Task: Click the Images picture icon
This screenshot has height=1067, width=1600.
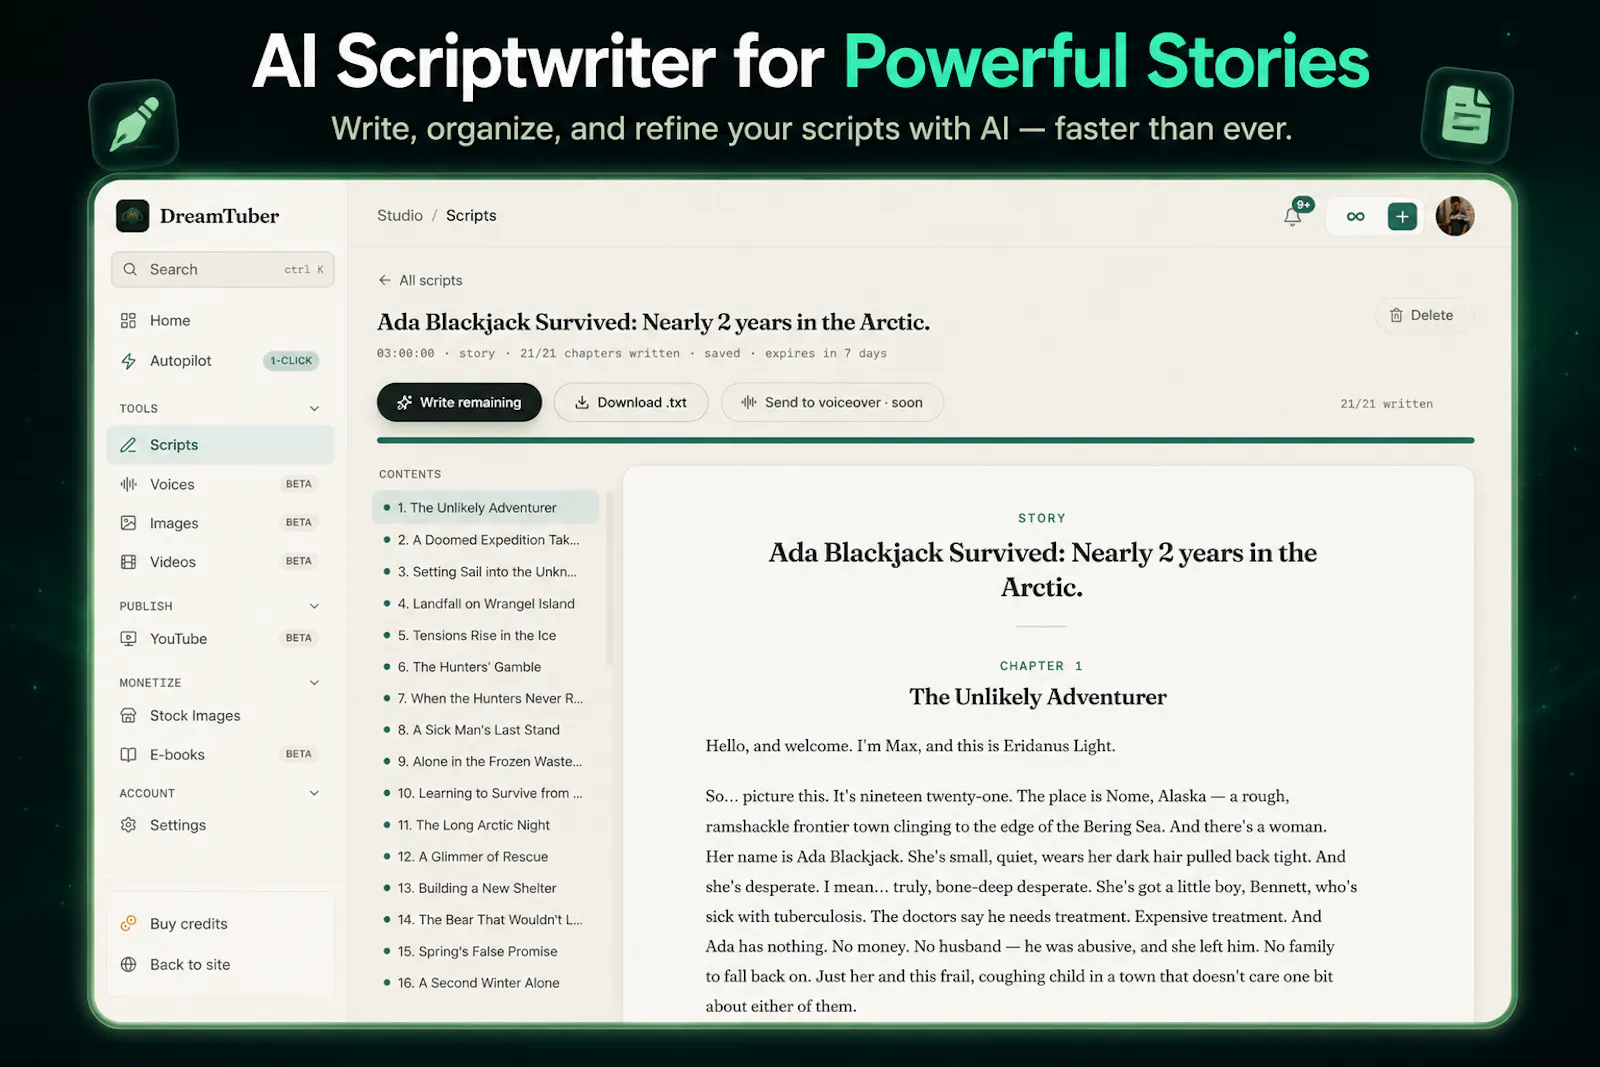Action: [128, 523]
